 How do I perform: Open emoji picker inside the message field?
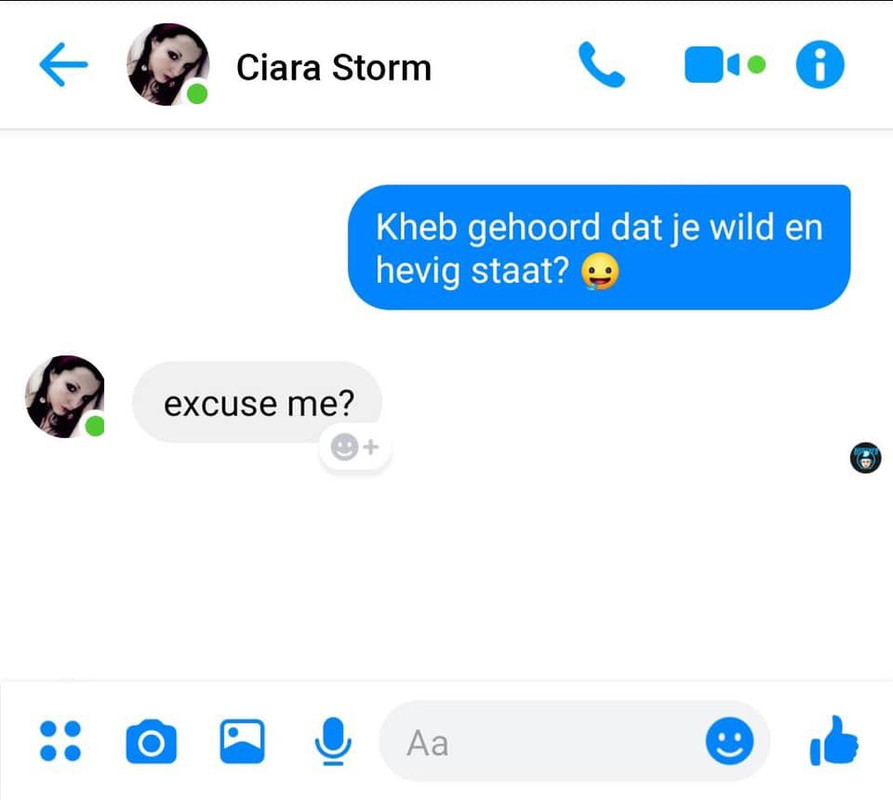[730, 741]
